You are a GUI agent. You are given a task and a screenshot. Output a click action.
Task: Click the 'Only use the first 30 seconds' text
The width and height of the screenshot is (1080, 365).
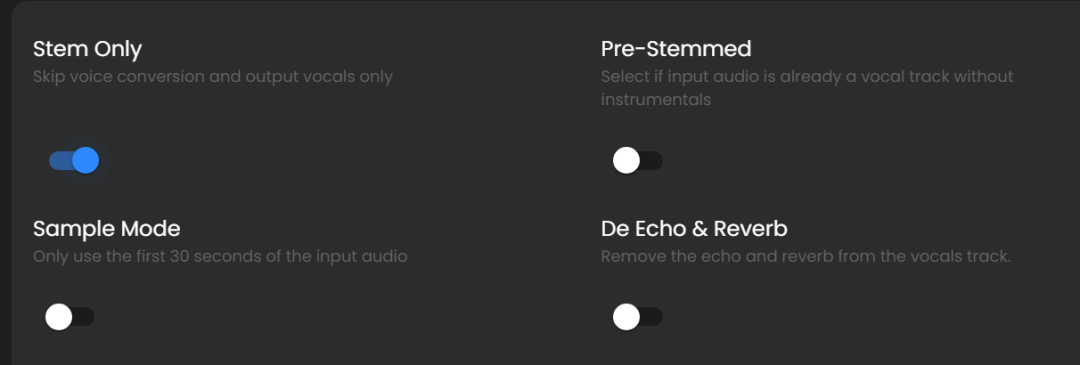[x=220, y=257]
